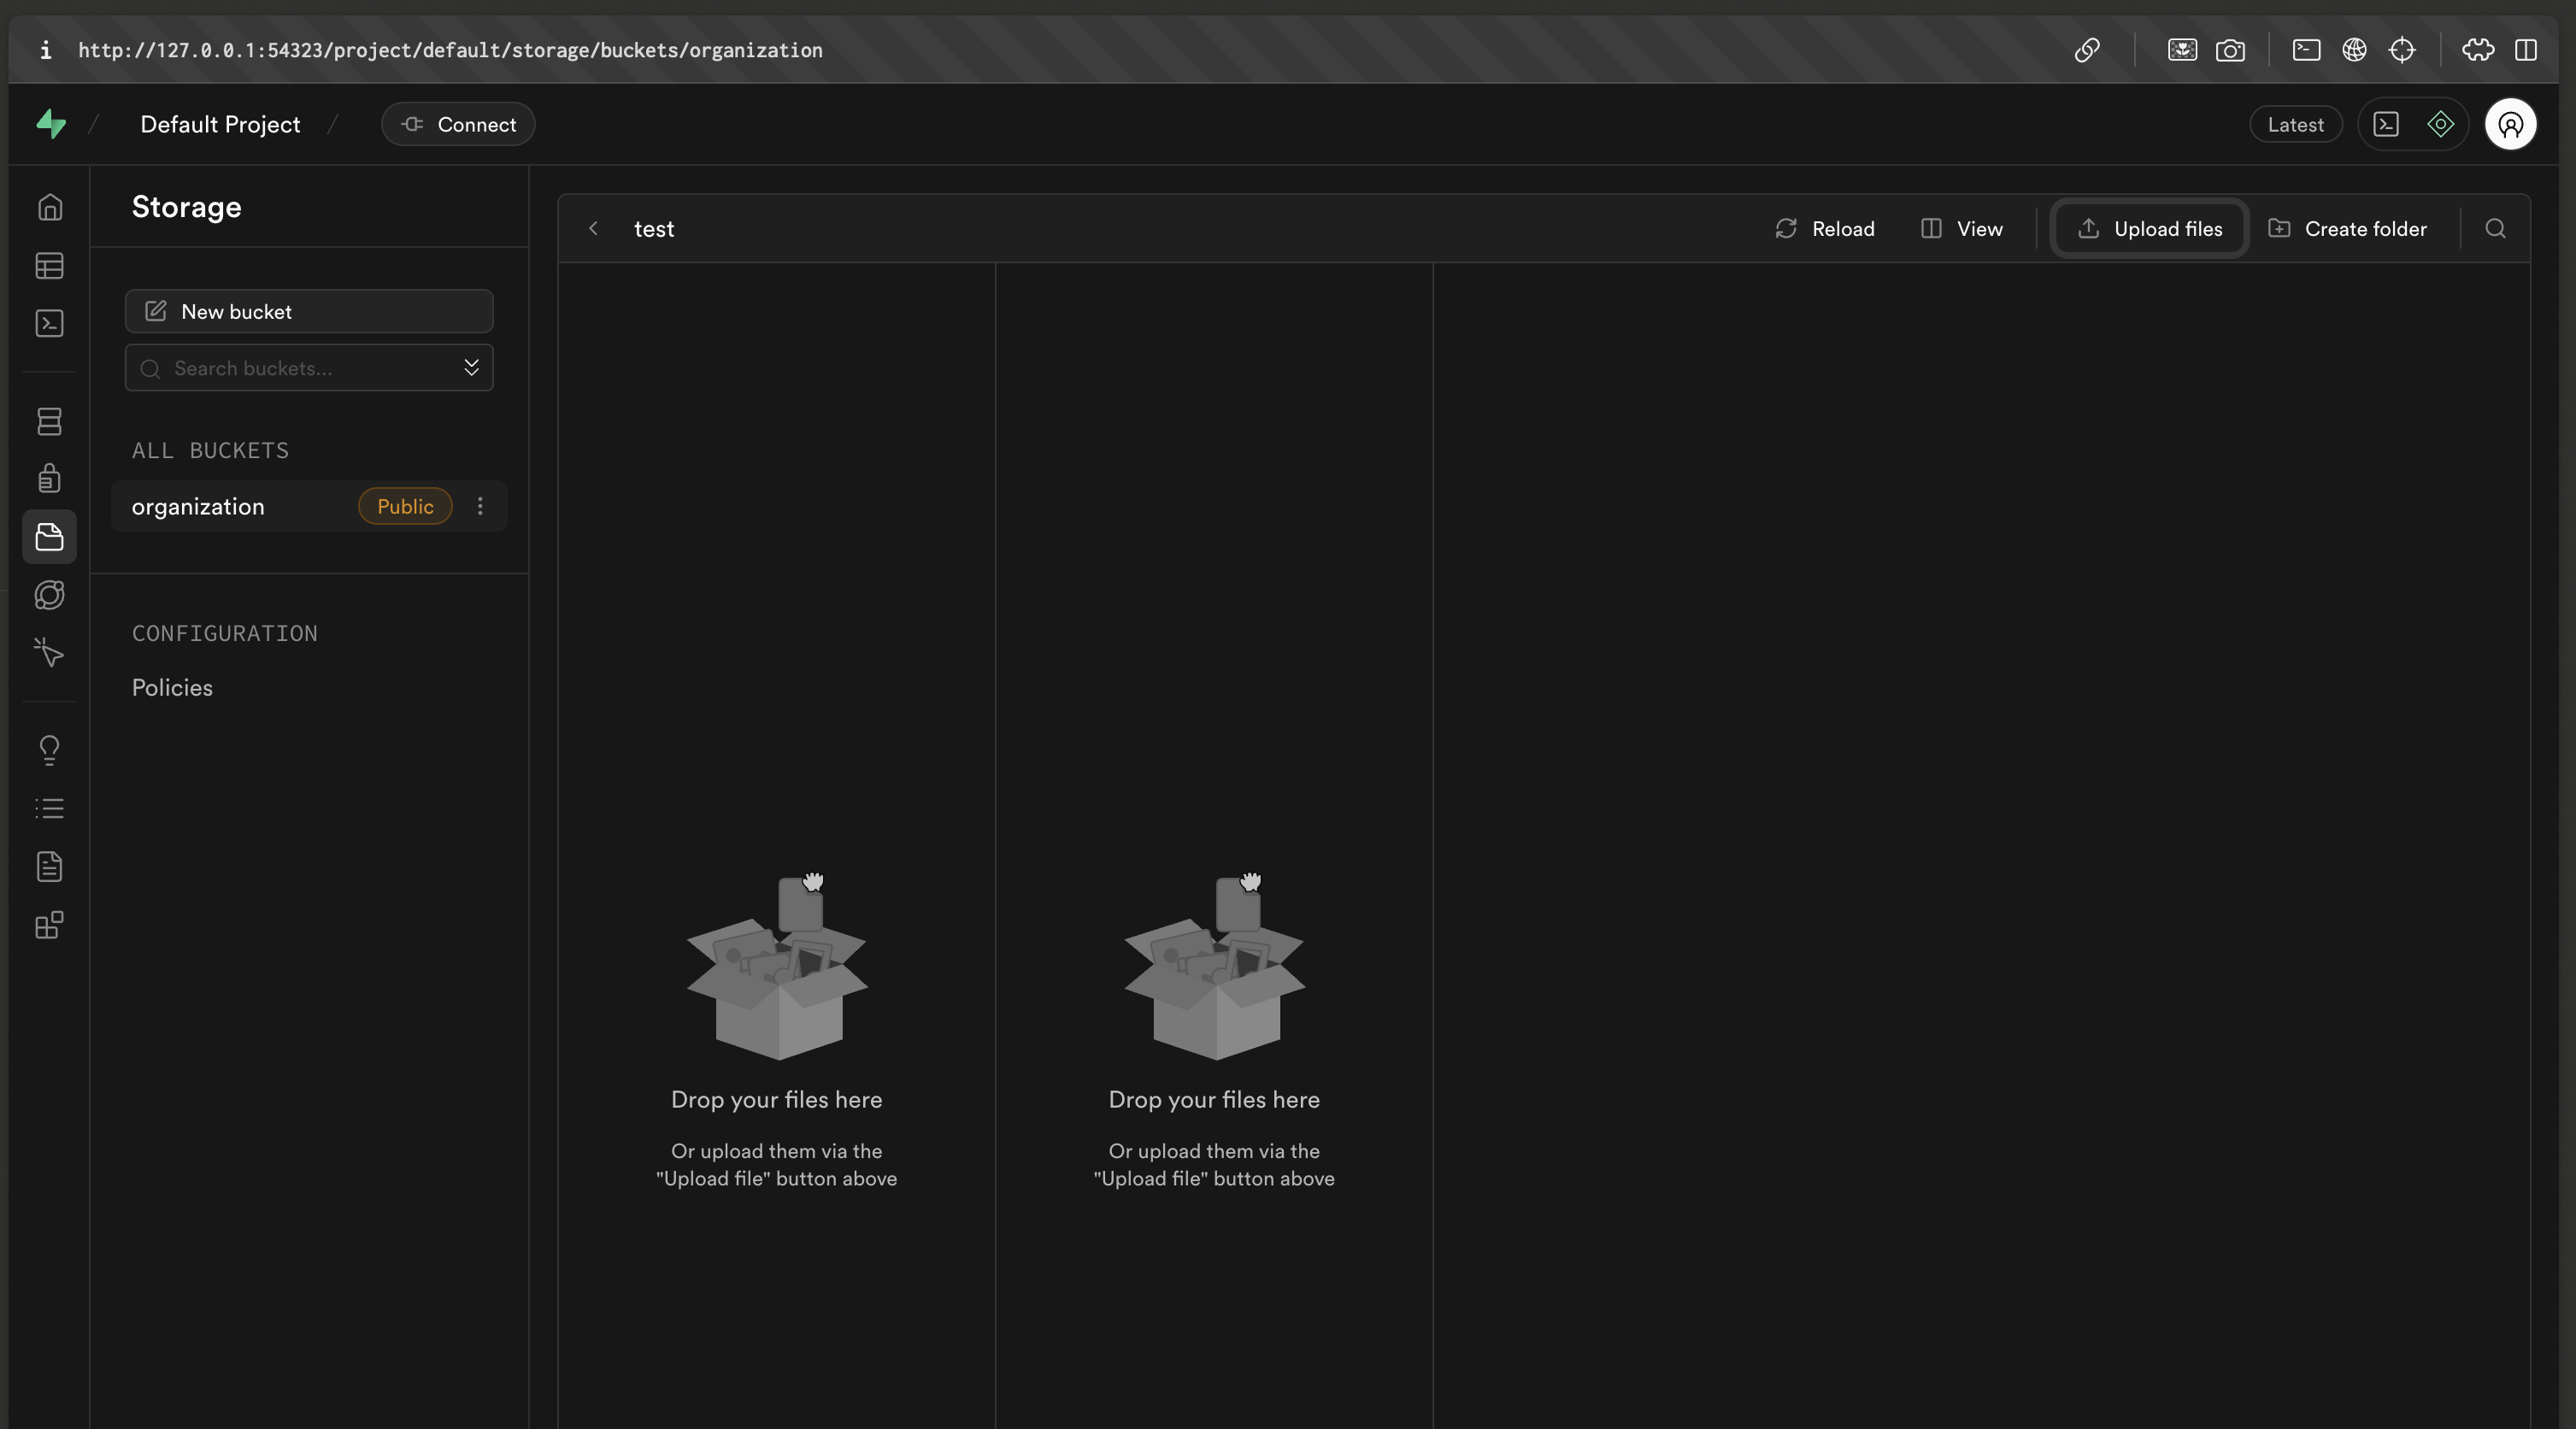Open the Policies configuration page
This screenshot has width=2576, height=1429.
(x=172, y=688)
